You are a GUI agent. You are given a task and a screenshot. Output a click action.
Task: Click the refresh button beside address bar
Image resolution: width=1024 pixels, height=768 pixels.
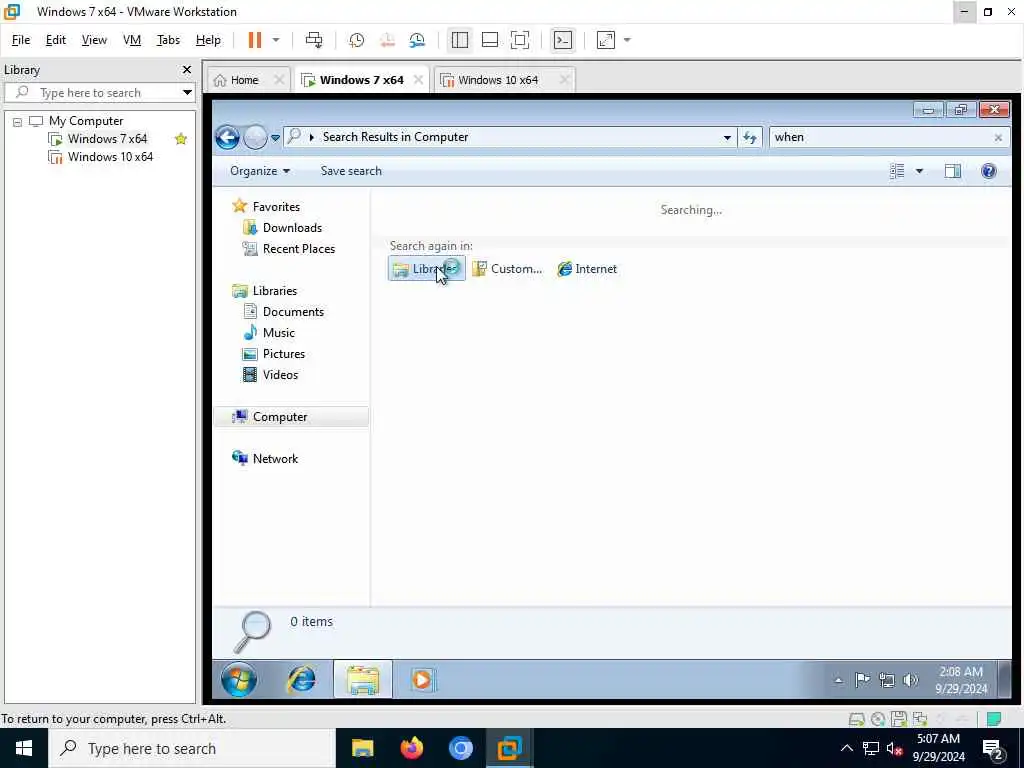(x=750, y=137)
